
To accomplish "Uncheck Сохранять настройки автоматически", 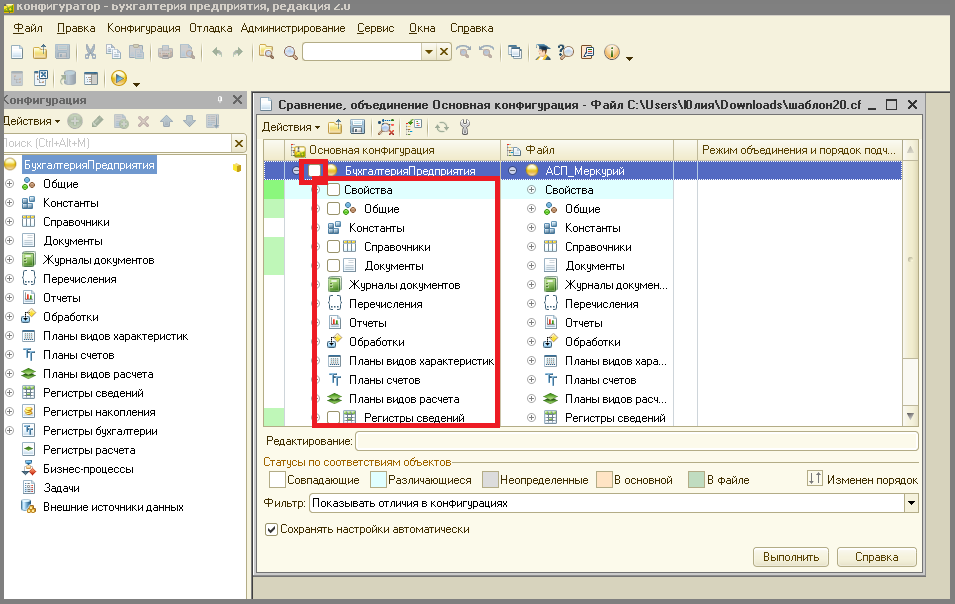I will 272,529.
